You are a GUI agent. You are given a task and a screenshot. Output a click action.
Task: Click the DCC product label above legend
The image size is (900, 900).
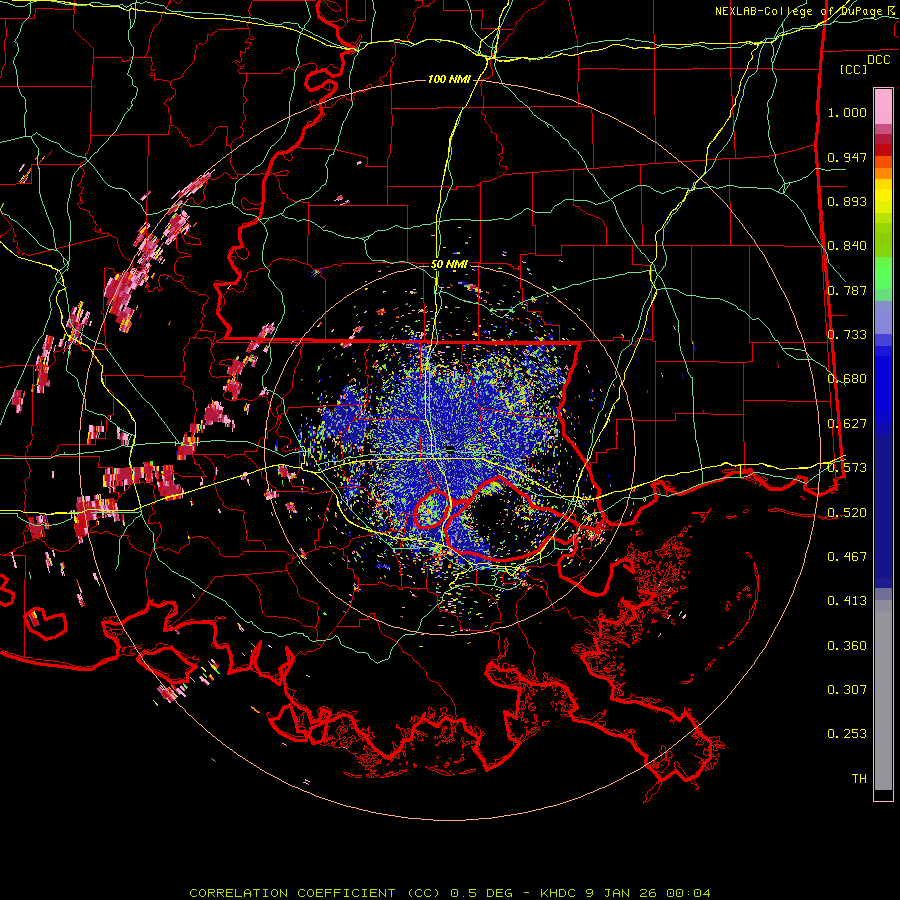click(879, 60)
